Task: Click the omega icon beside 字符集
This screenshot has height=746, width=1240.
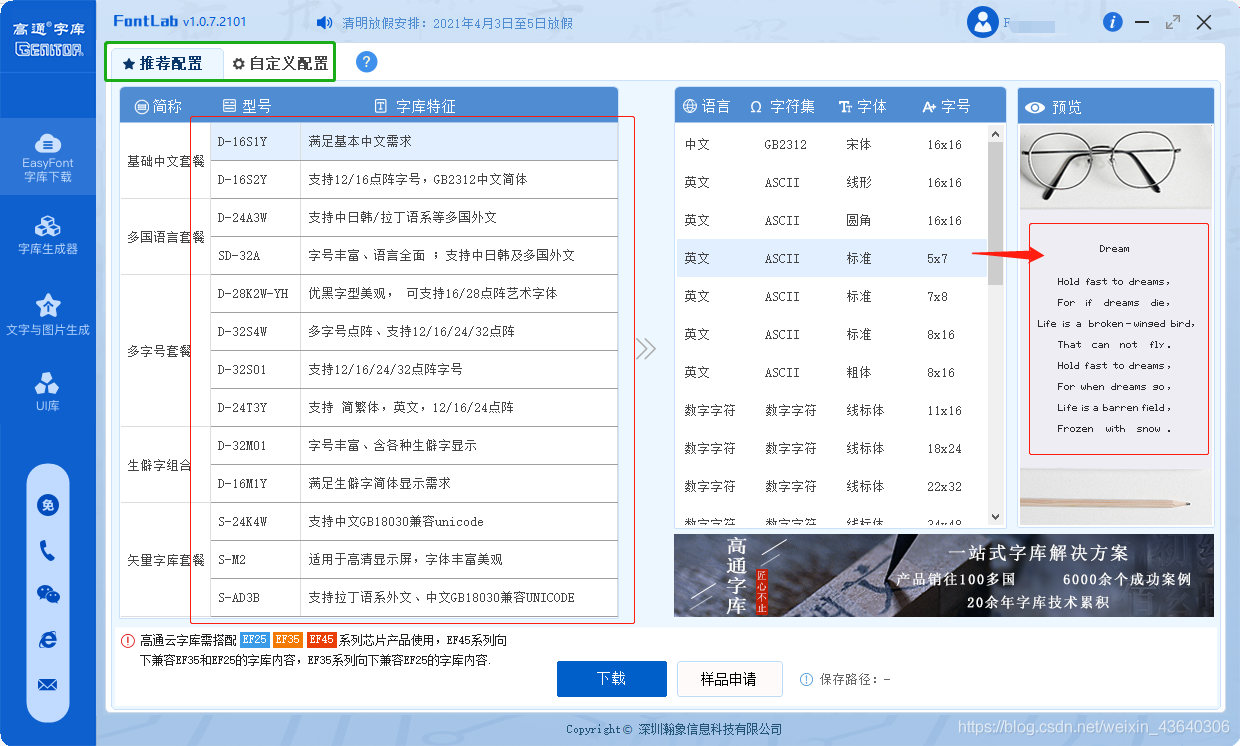Action: [756, 106]
